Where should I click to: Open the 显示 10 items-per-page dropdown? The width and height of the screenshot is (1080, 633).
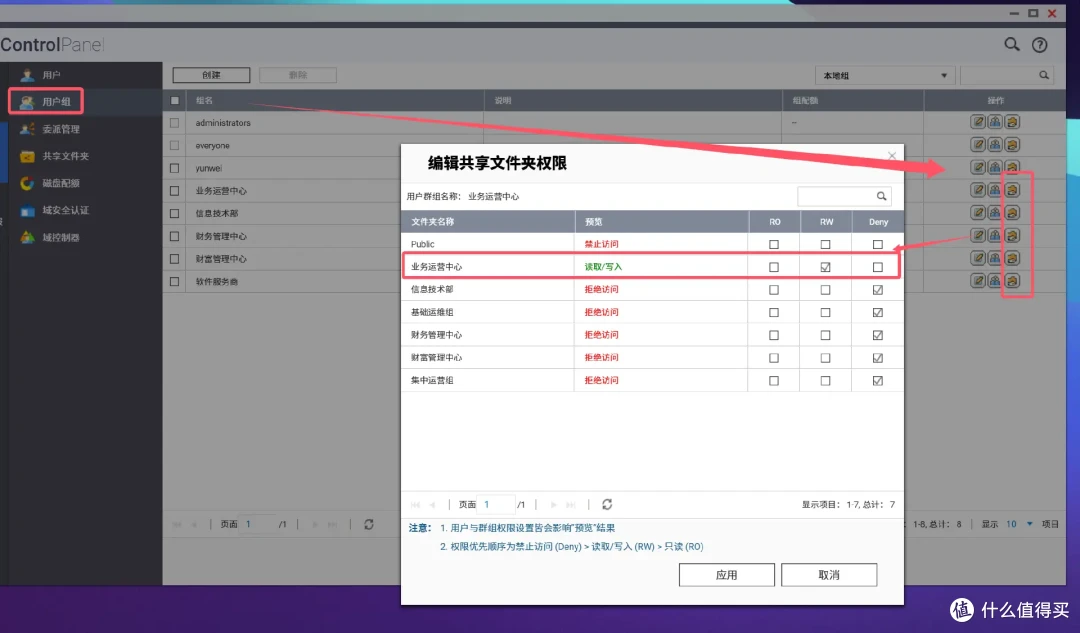tap(1019, 524)
